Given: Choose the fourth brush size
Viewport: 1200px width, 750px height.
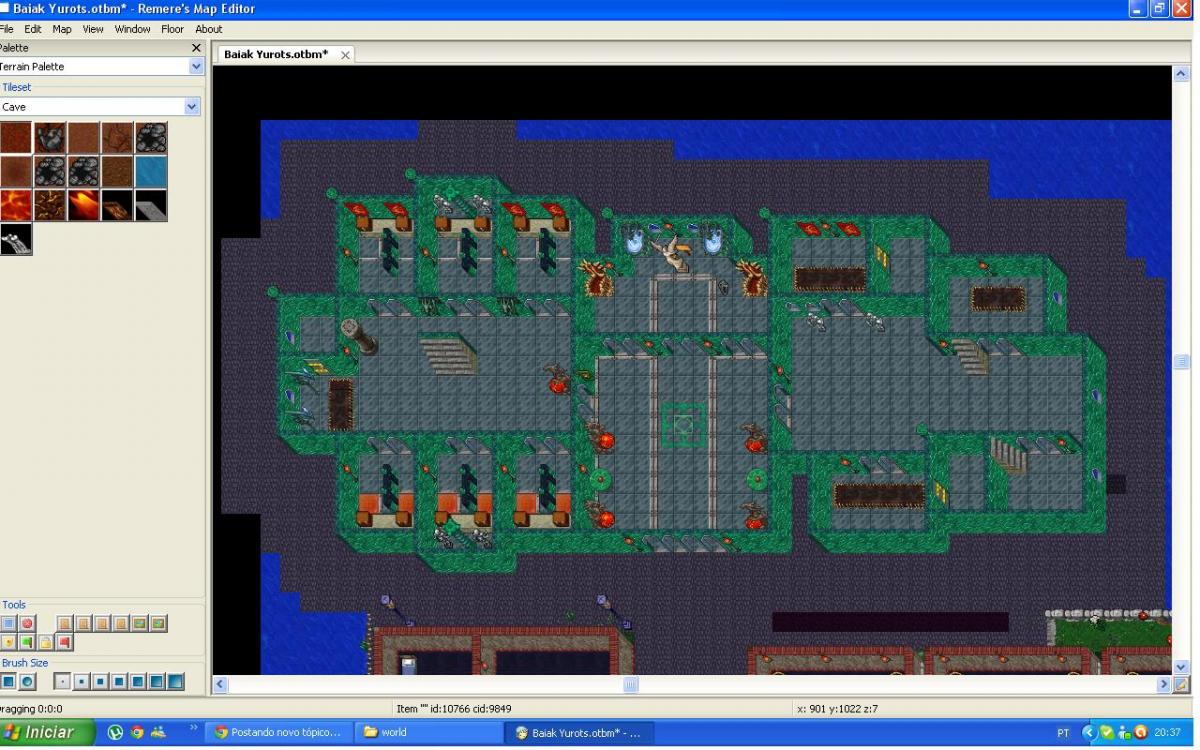Looking at the screenshot, I should tap(119, 681).
